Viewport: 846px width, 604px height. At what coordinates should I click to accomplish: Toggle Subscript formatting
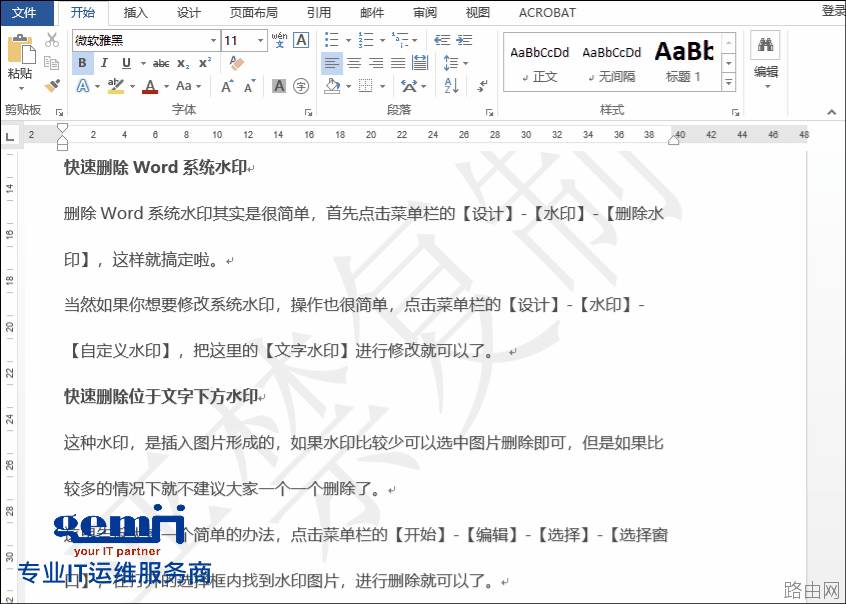pos(183,63)
